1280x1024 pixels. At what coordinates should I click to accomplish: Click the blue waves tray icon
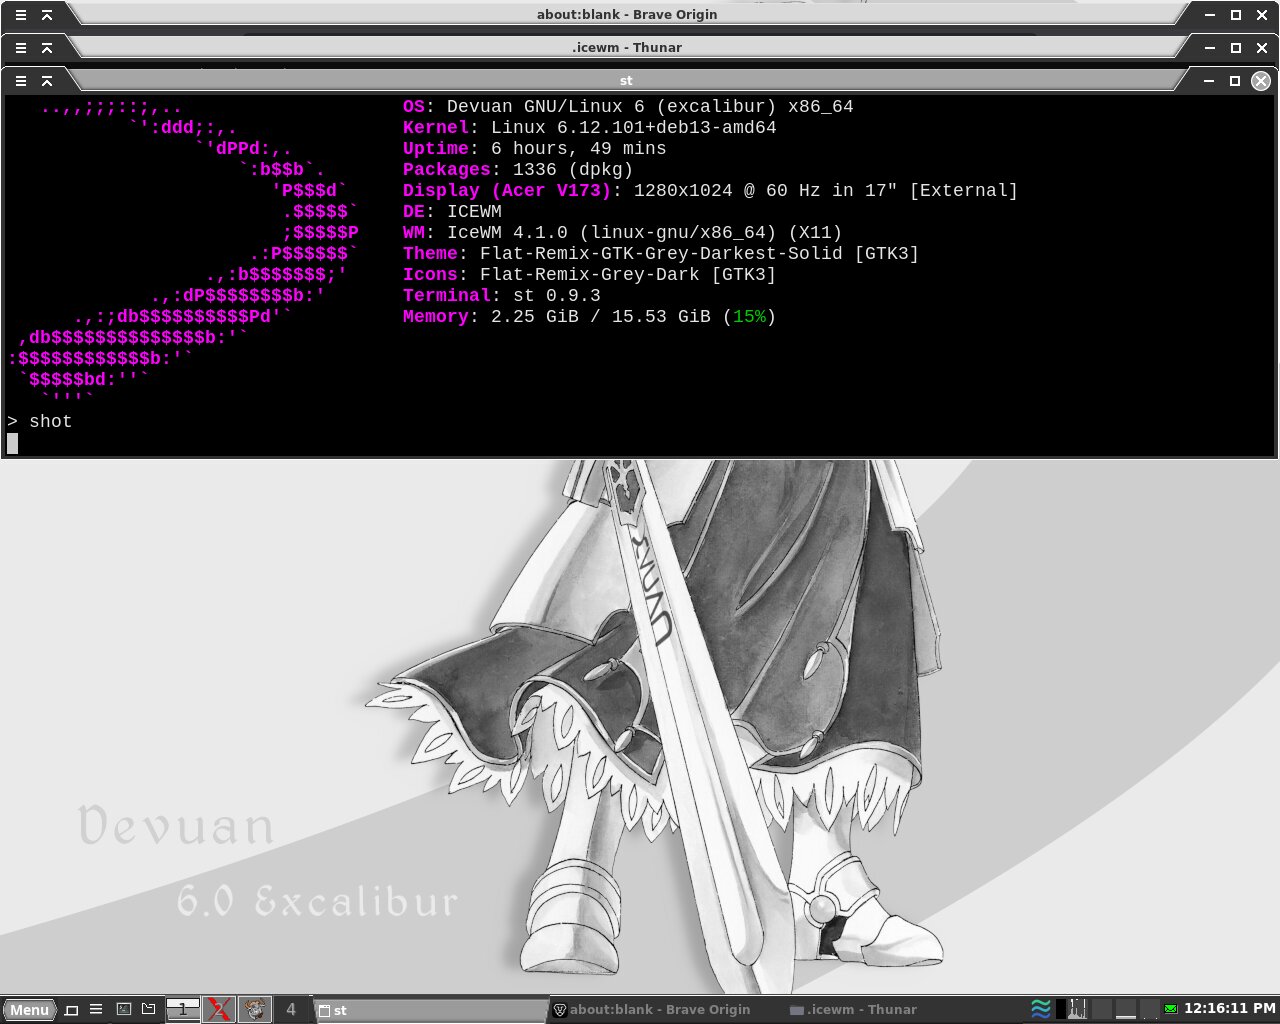click(1041, 1009)
